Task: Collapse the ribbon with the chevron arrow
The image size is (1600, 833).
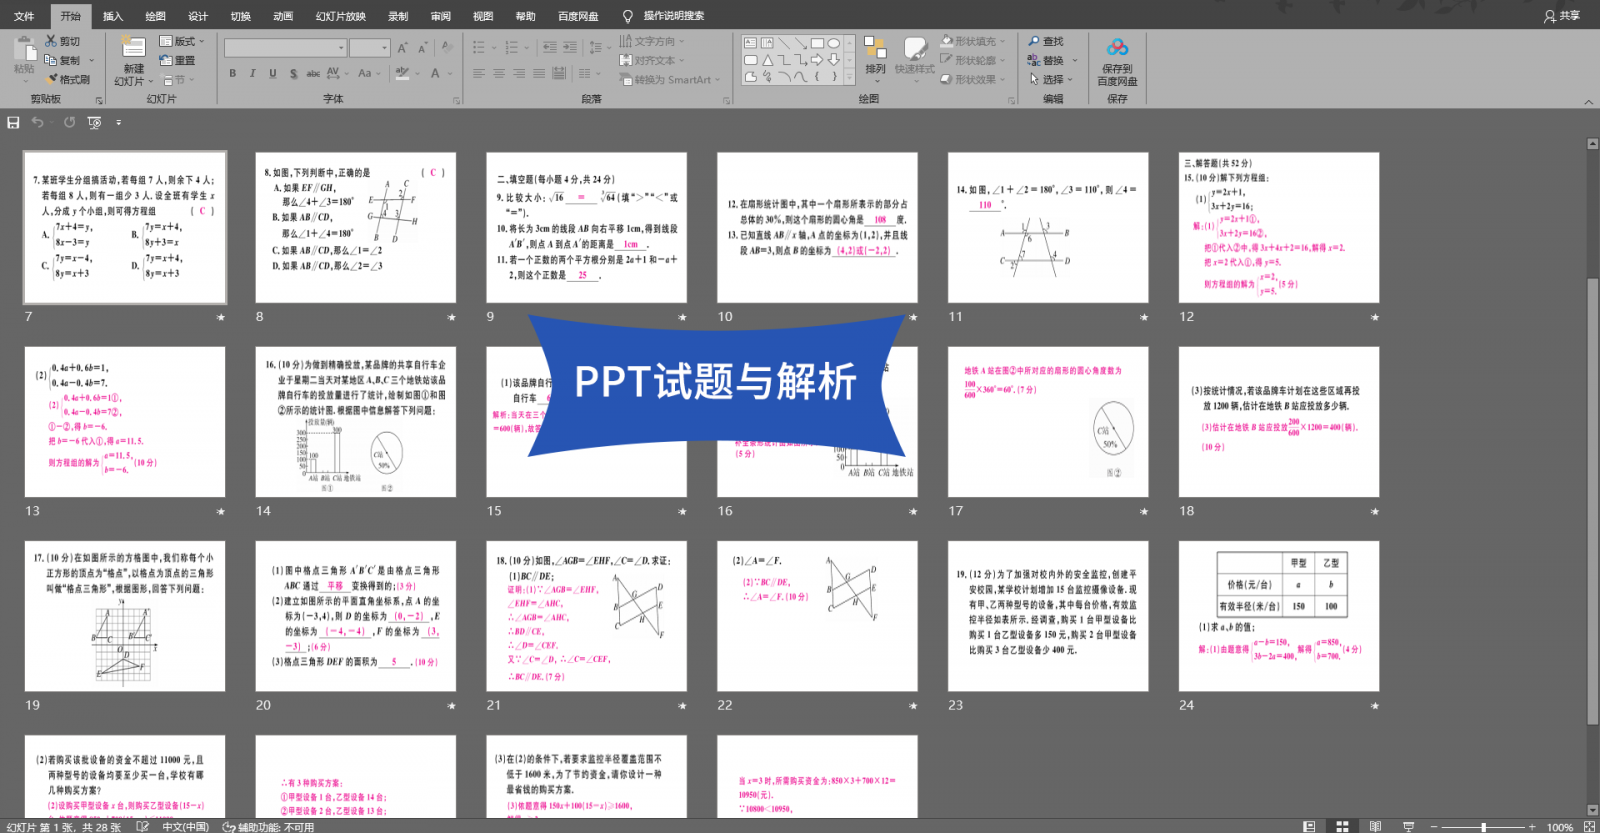Action: coord(1588,102)
